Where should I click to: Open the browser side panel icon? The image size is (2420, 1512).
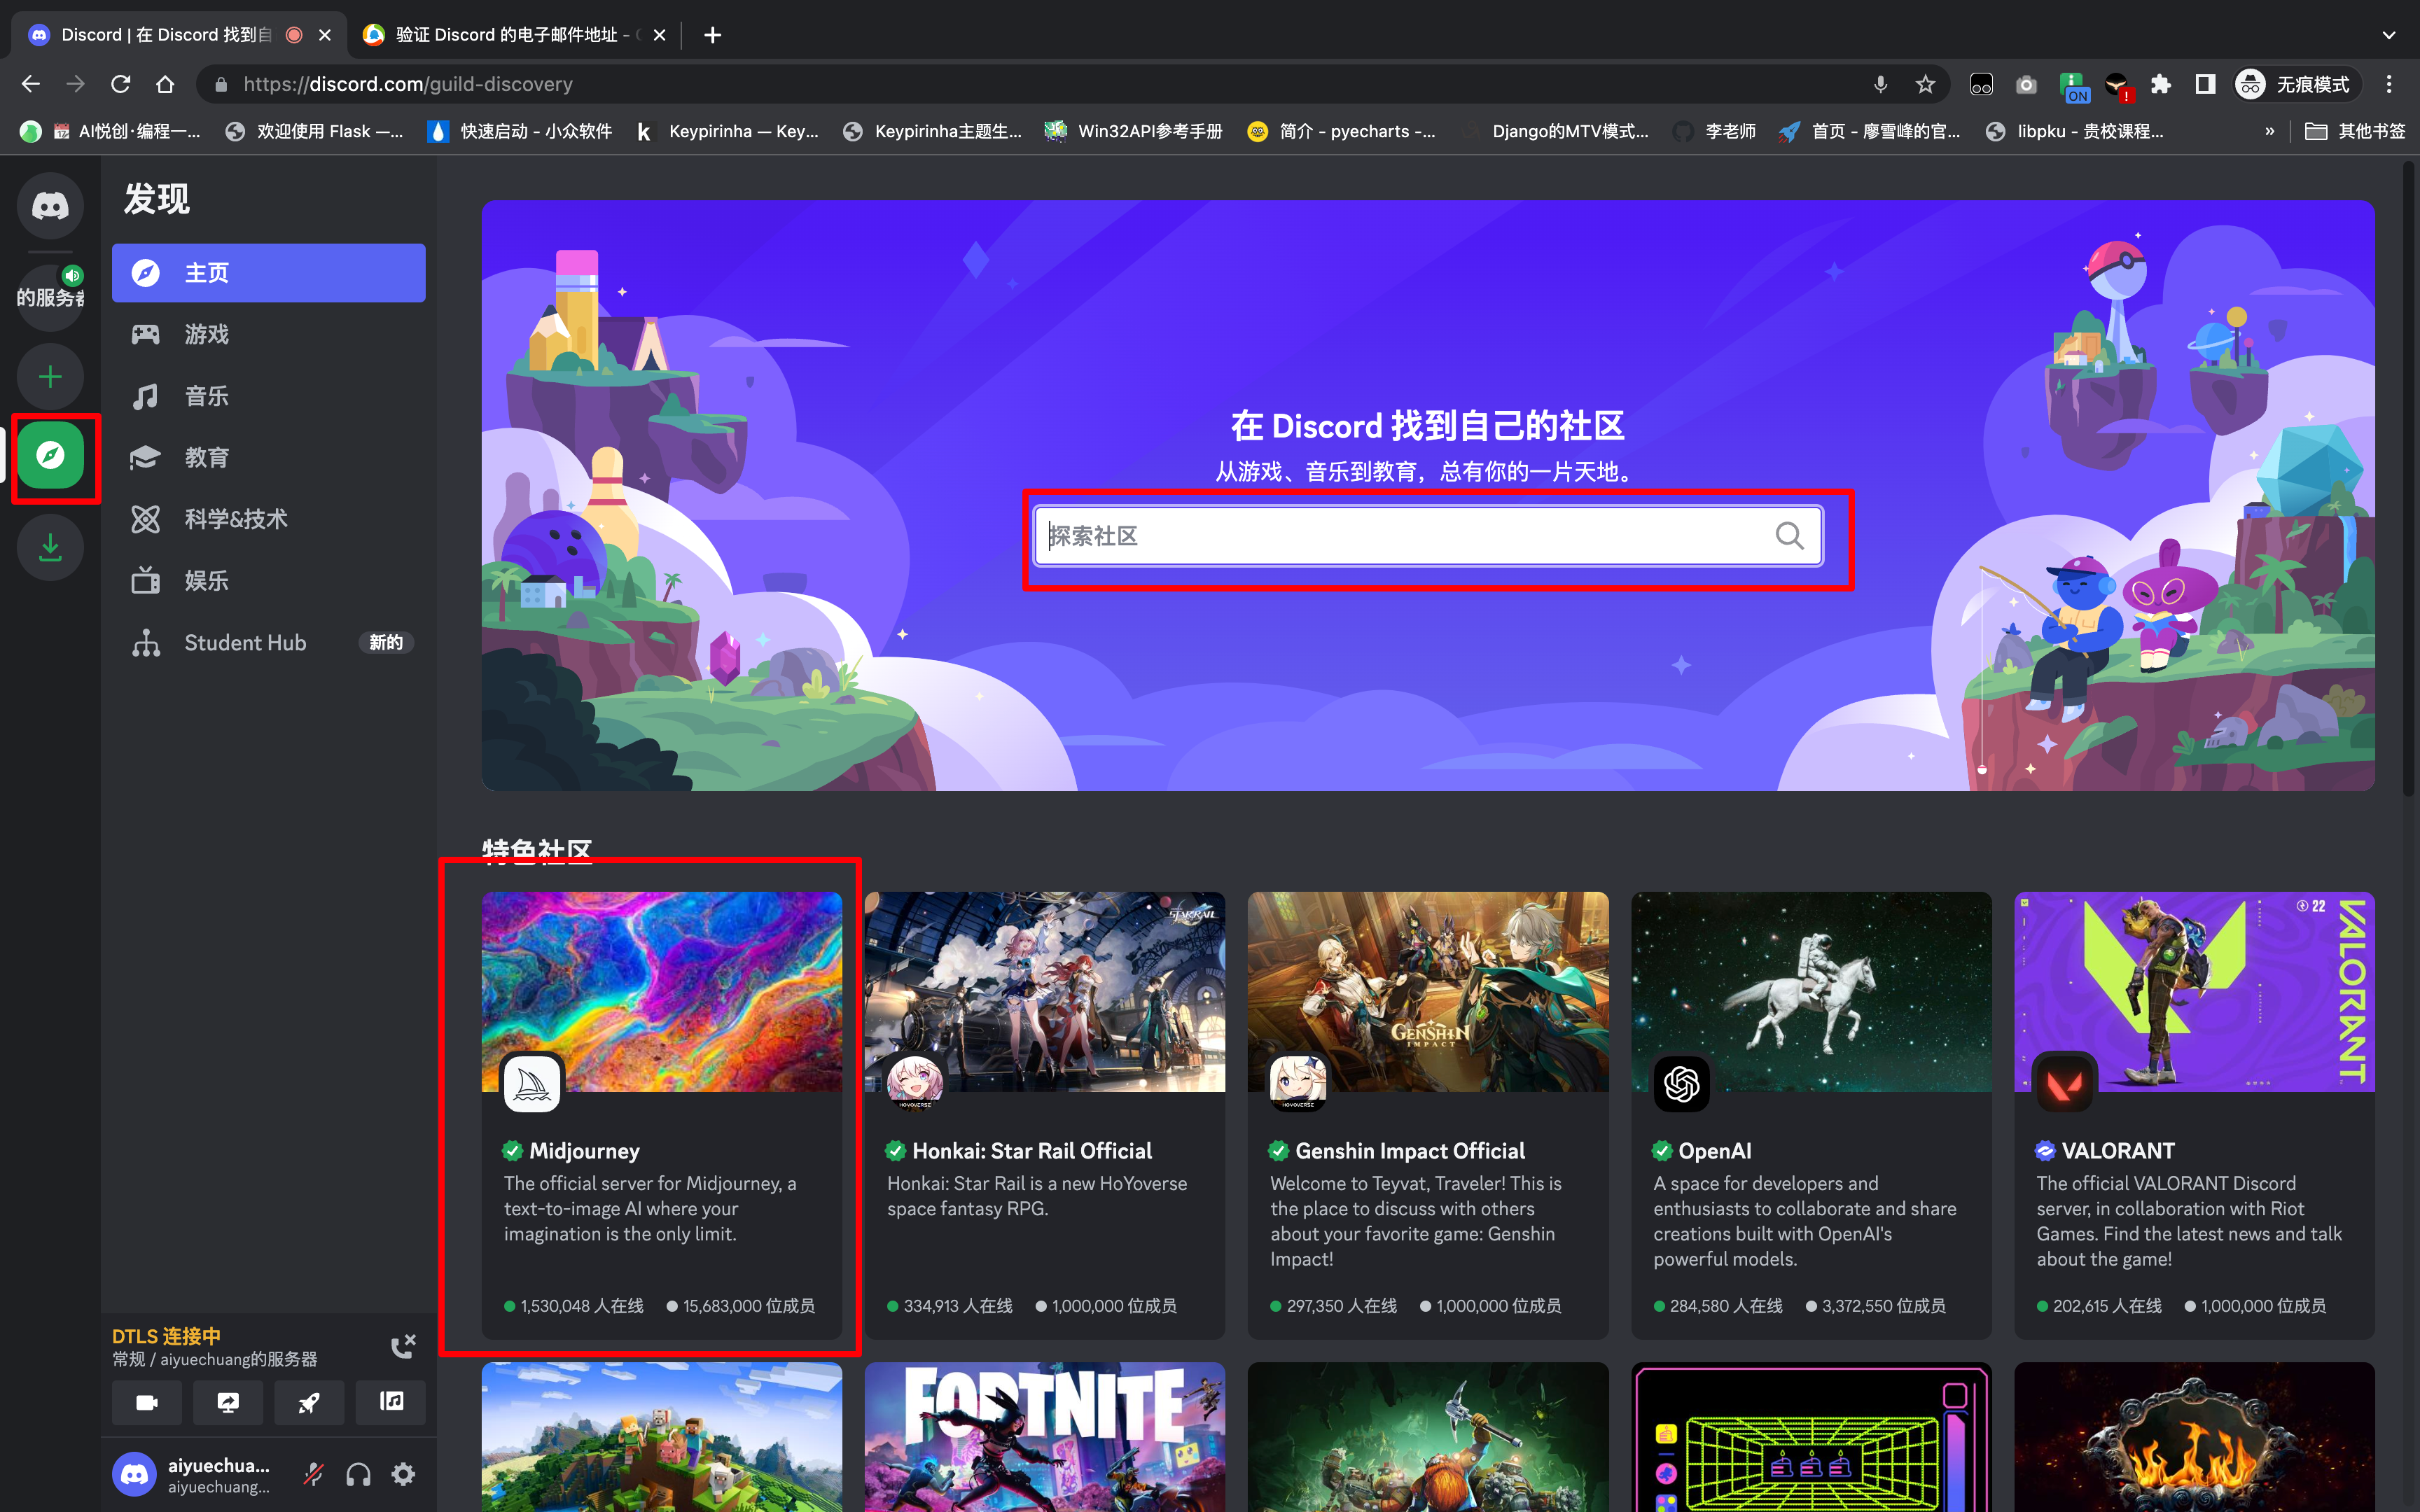coord(2205,84)
